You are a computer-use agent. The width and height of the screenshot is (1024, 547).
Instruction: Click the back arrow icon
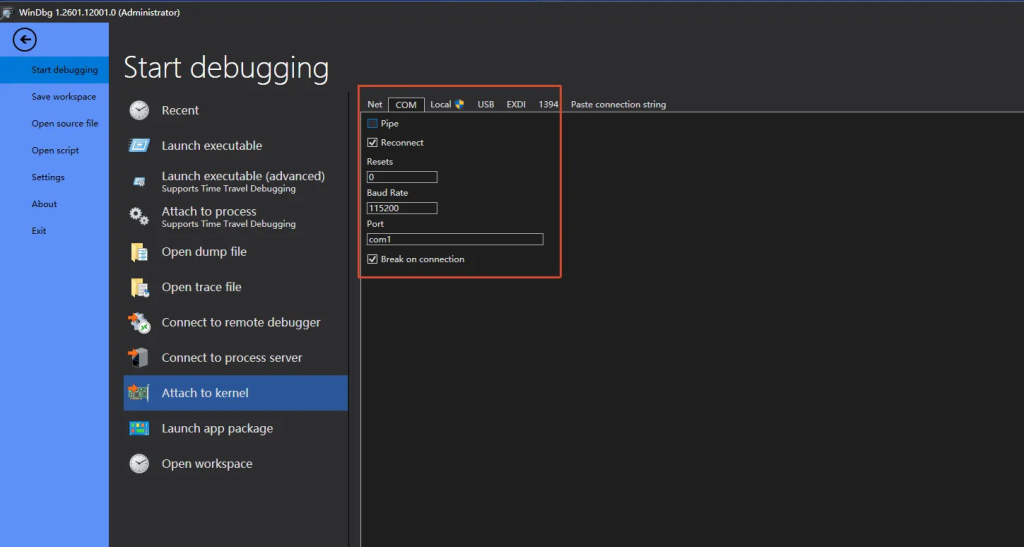25,40
